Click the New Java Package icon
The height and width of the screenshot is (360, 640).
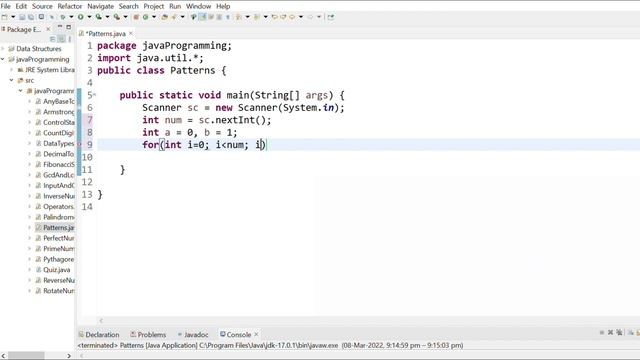click(x=136, y=17)
